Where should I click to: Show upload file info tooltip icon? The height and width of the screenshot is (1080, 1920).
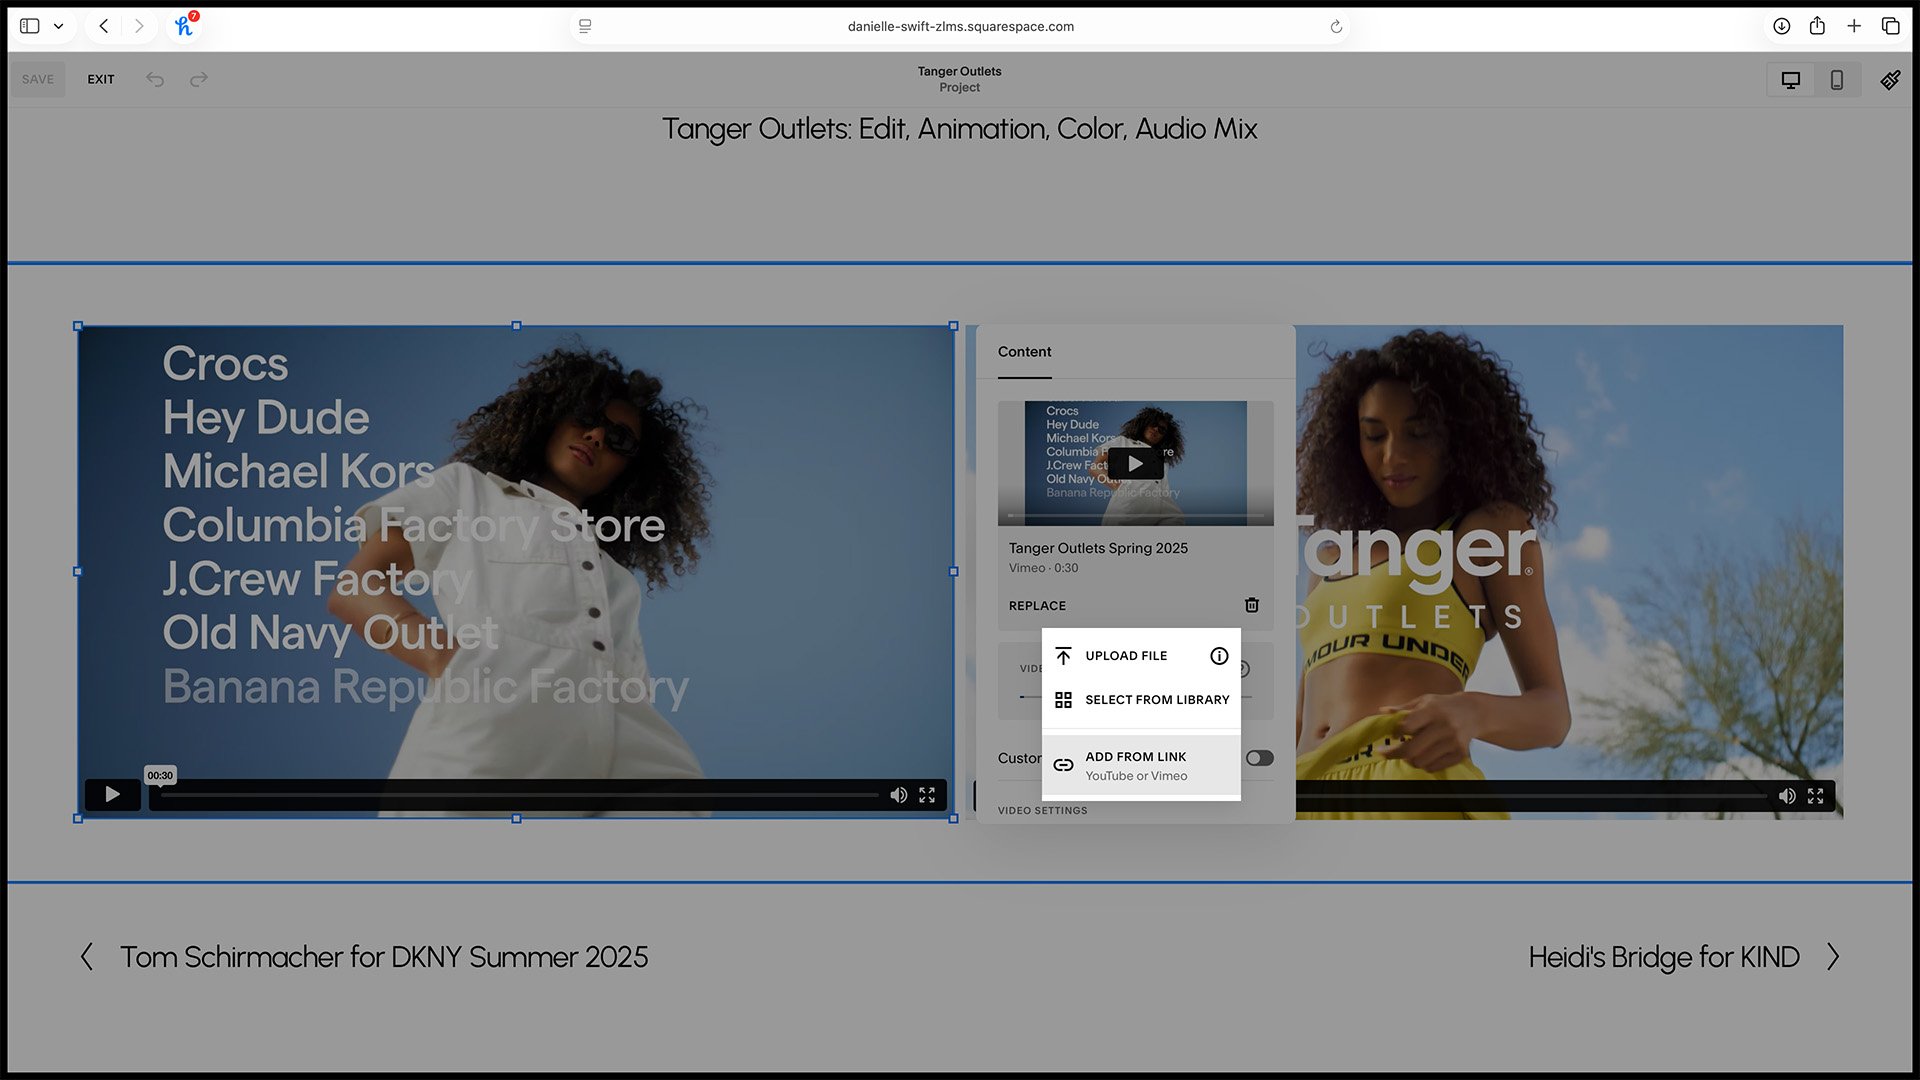pyautogui.click(x=1219, y=656)
